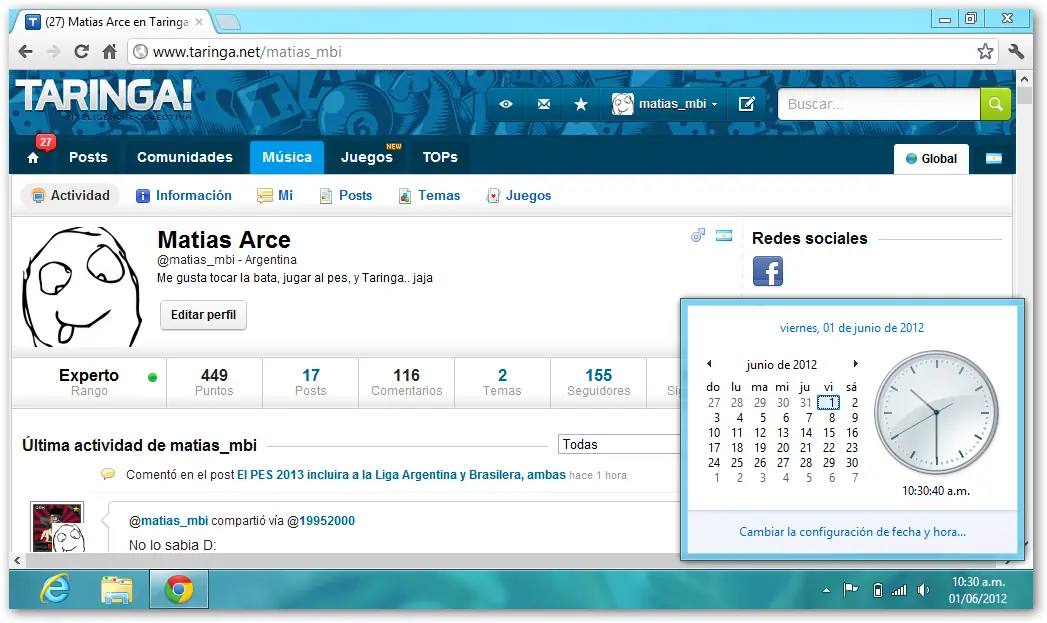Open the Música navigation tab

click(287, 158)
